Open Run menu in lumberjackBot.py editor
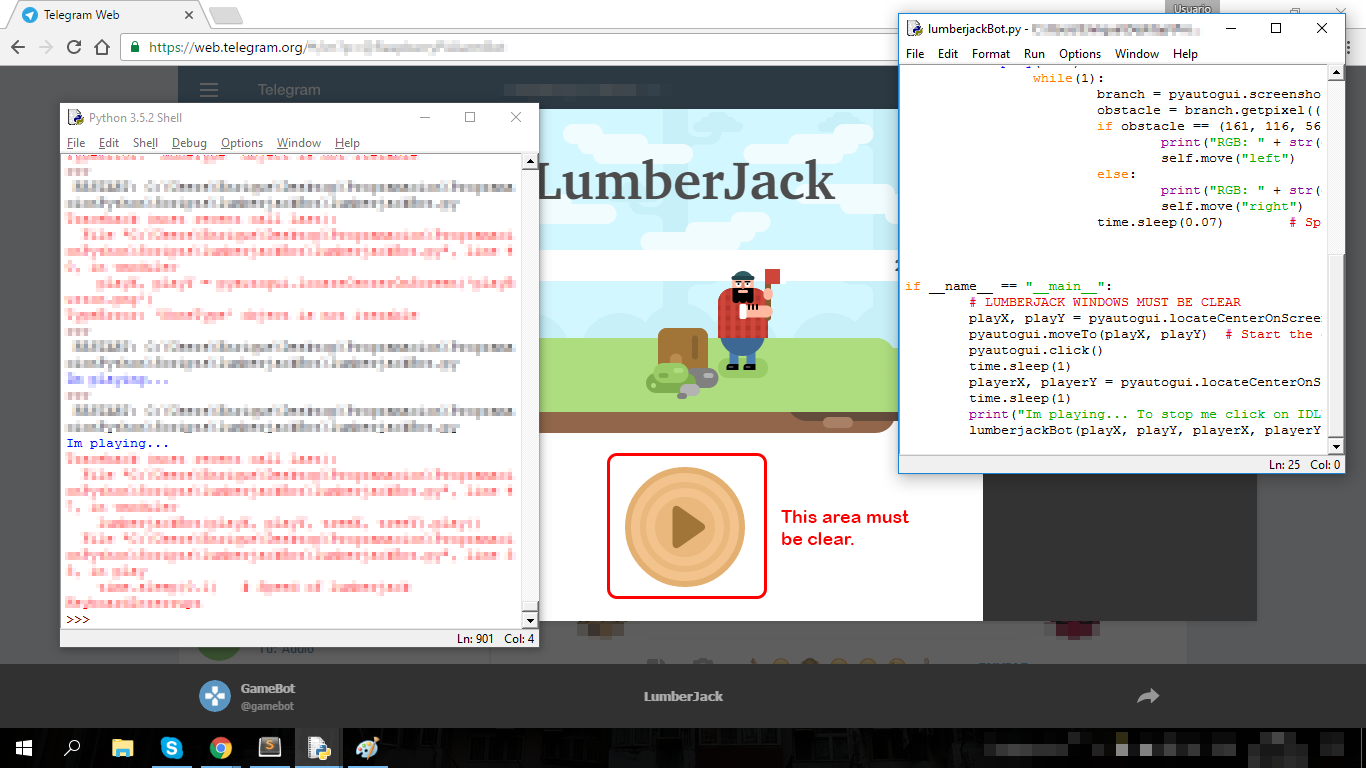This screenshot has height=768, width=1366. [x=1034, y=54]
